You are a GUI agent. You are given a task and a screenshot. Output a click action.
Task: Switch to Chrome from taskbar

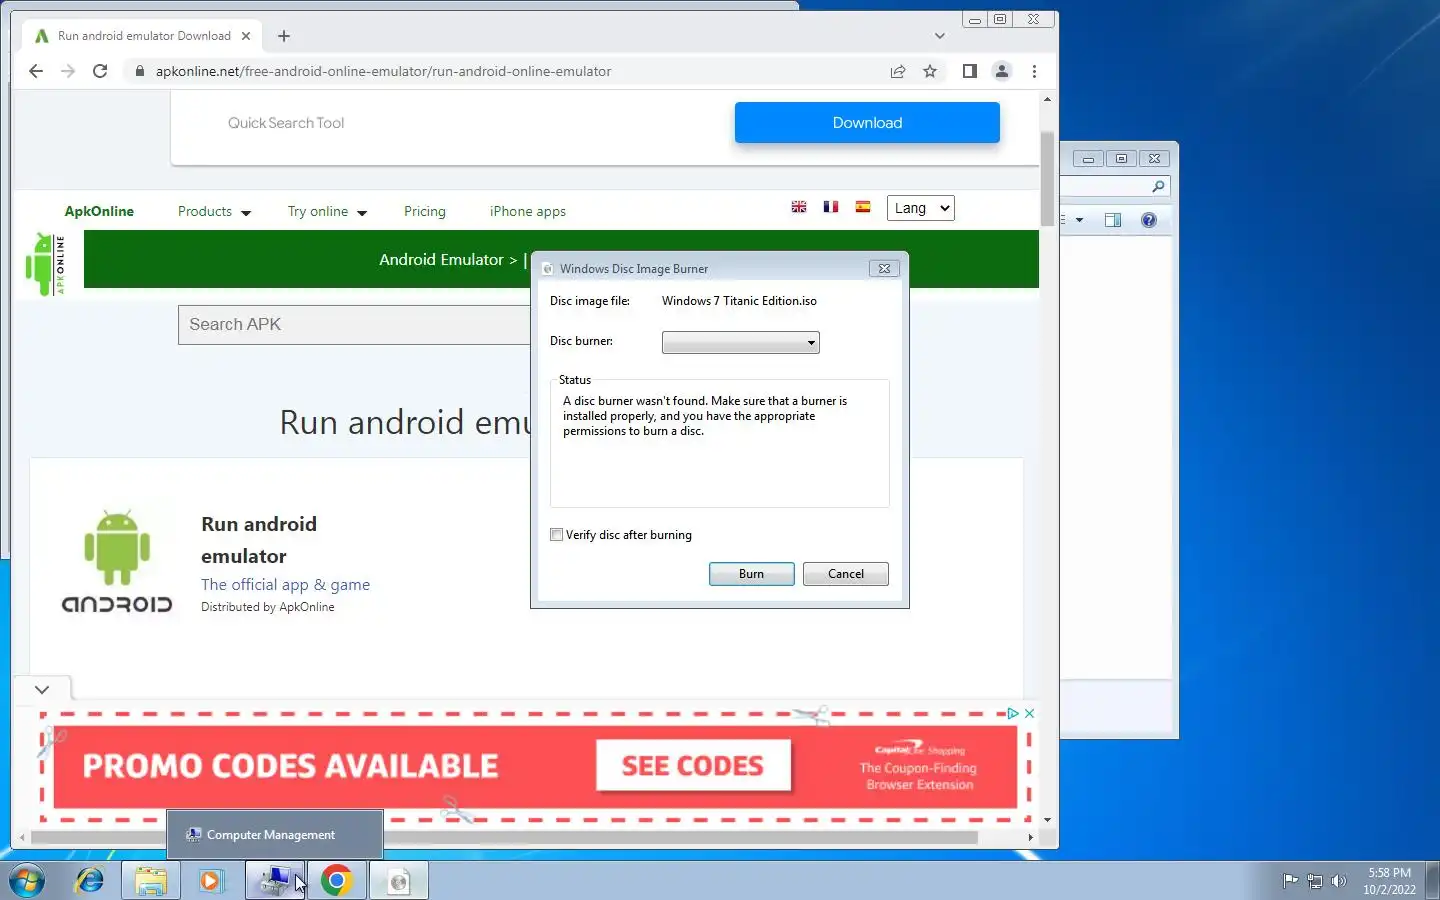tap(337, 881)
